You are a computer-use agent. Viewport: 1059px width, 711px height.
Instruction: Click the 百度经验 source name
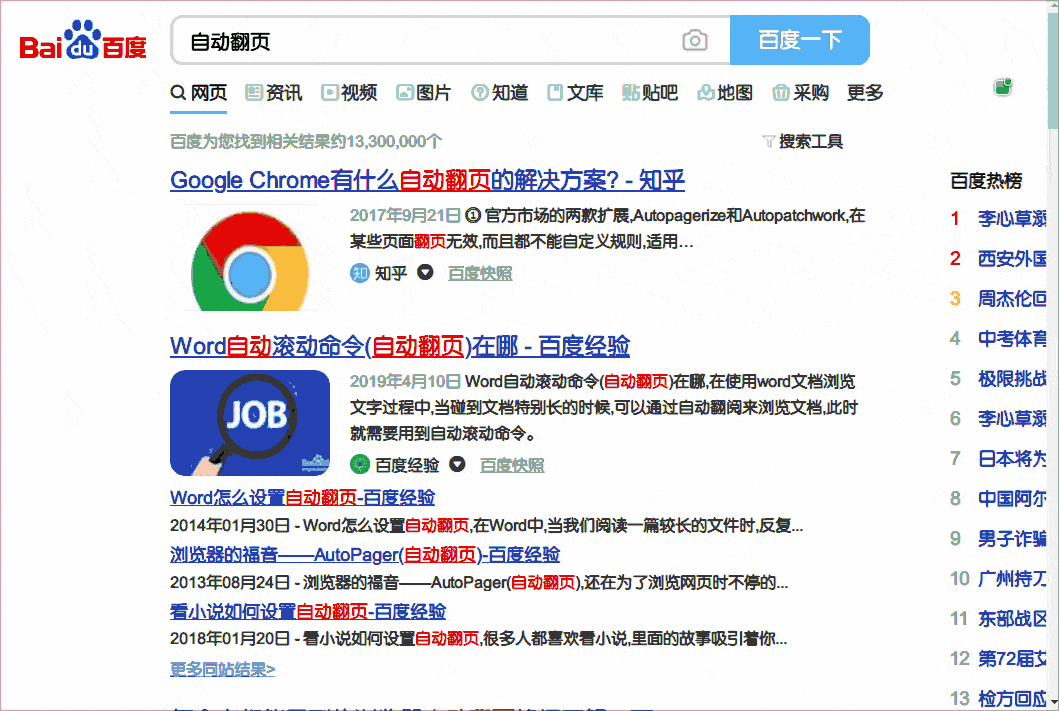click(x=407, y=465)
